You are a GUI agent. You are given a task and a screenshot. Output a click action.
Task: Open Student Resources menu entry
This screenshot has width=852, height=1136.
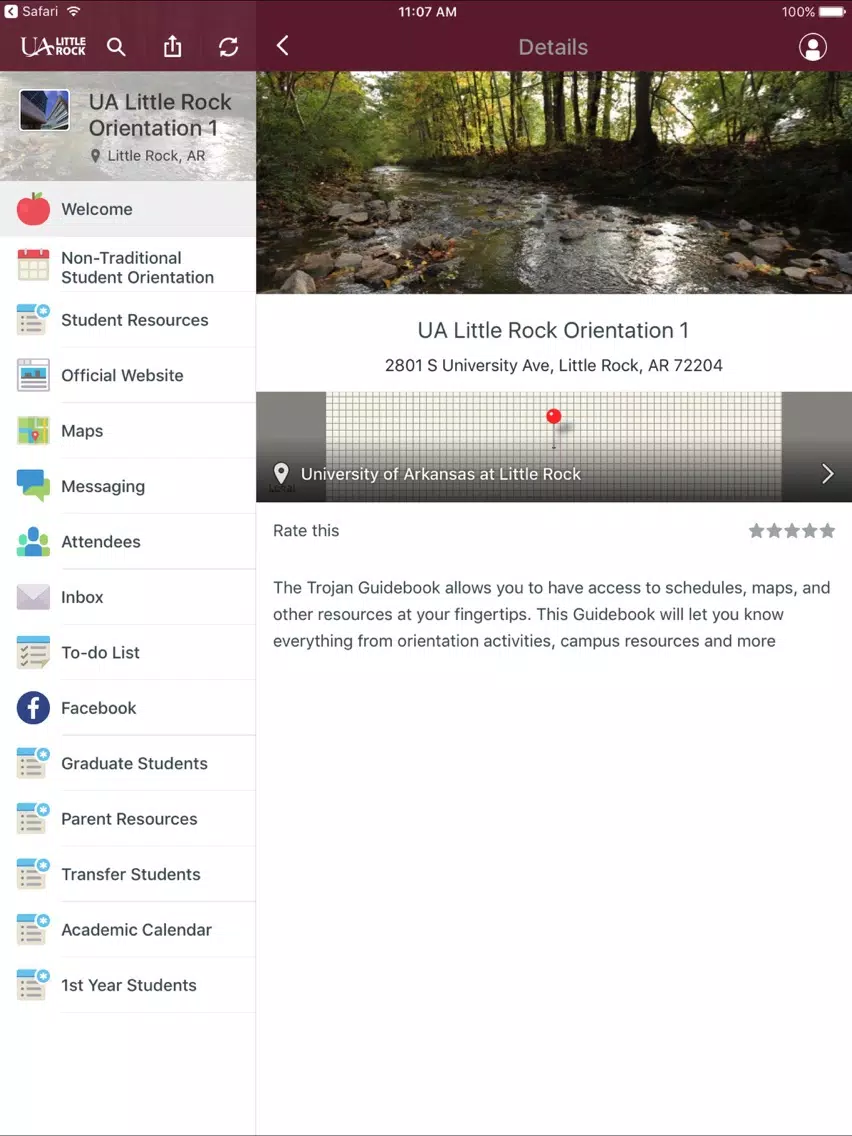tap(128, 320)
